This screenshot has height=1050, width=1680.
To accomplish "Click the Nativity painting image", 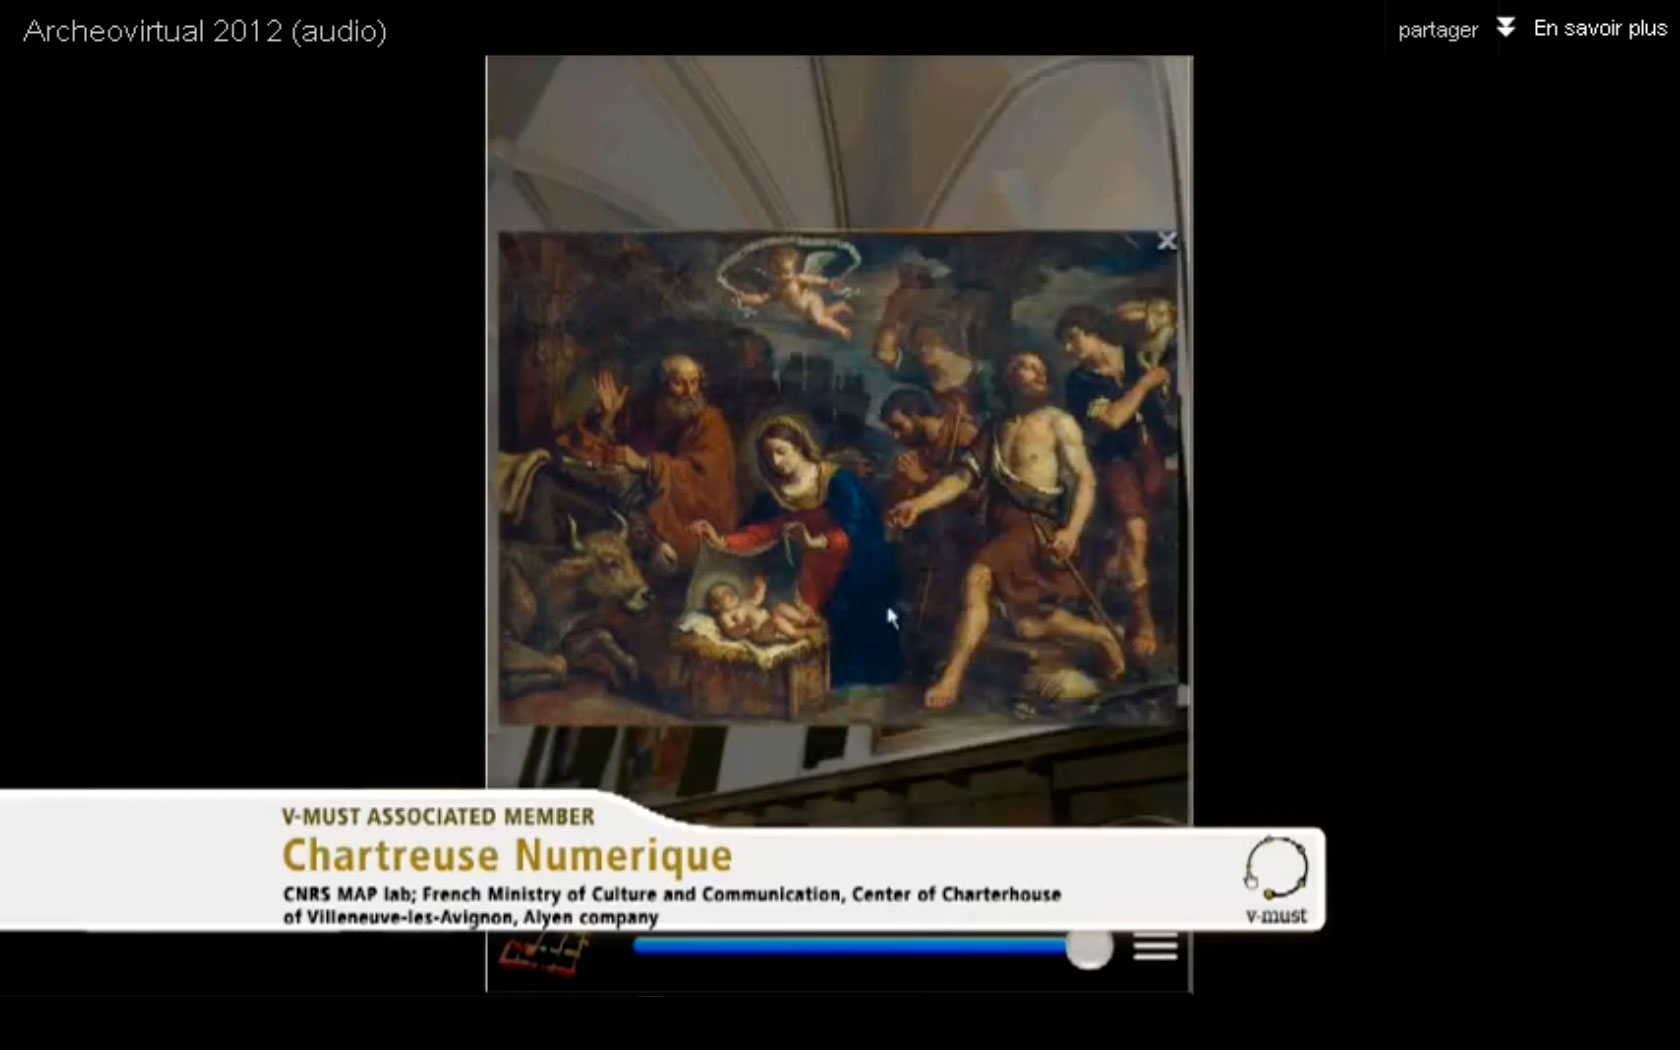I will point(838,478).
